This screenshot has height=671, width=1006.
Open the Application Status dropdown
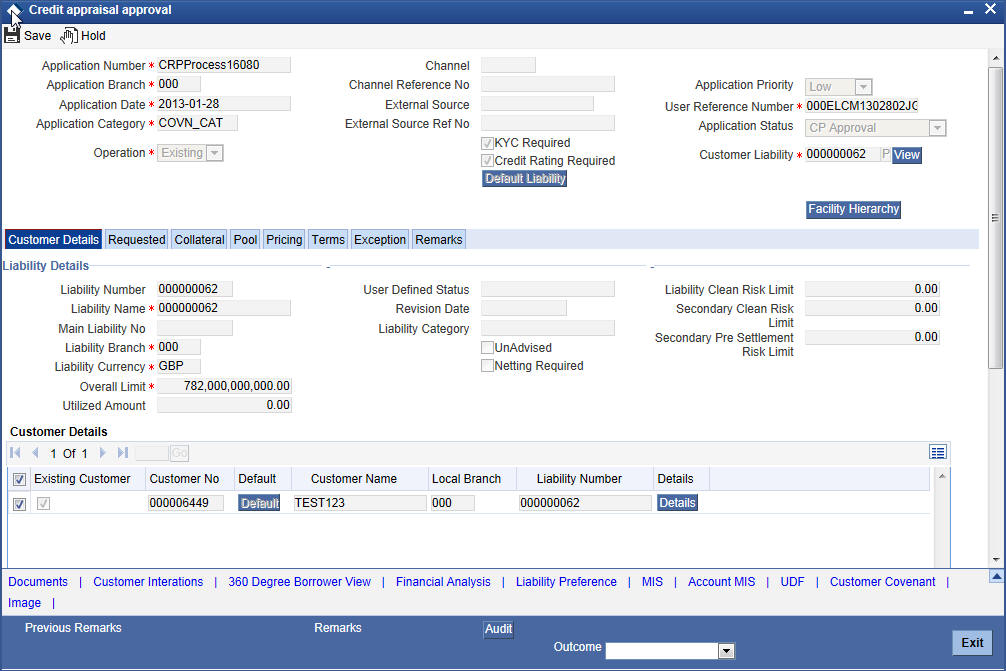pyautogui.click(x=875, y=128)
